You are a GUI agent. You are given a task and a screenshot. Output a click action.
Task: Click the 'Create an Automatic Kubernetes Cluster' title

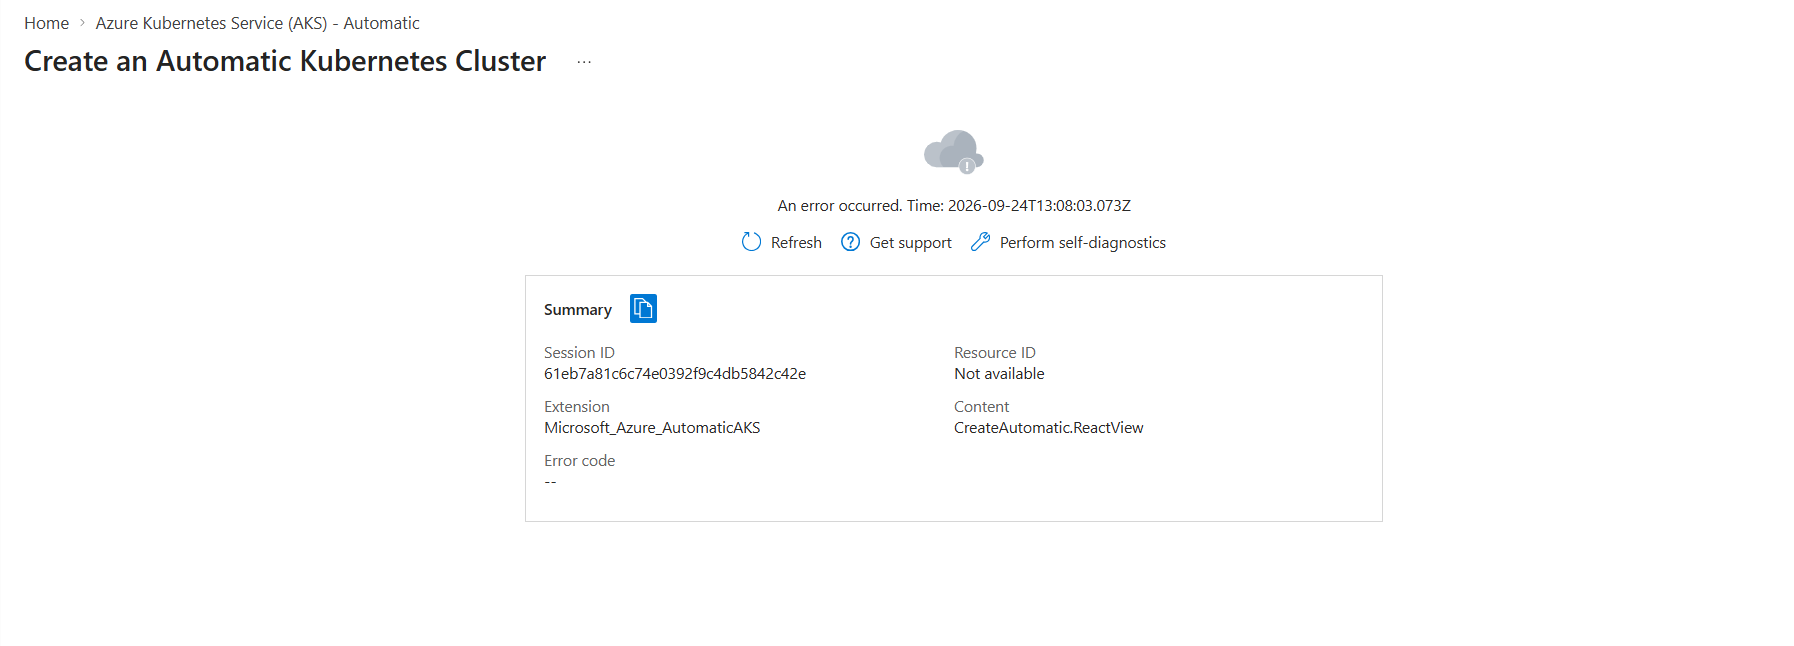pos(285,61)
